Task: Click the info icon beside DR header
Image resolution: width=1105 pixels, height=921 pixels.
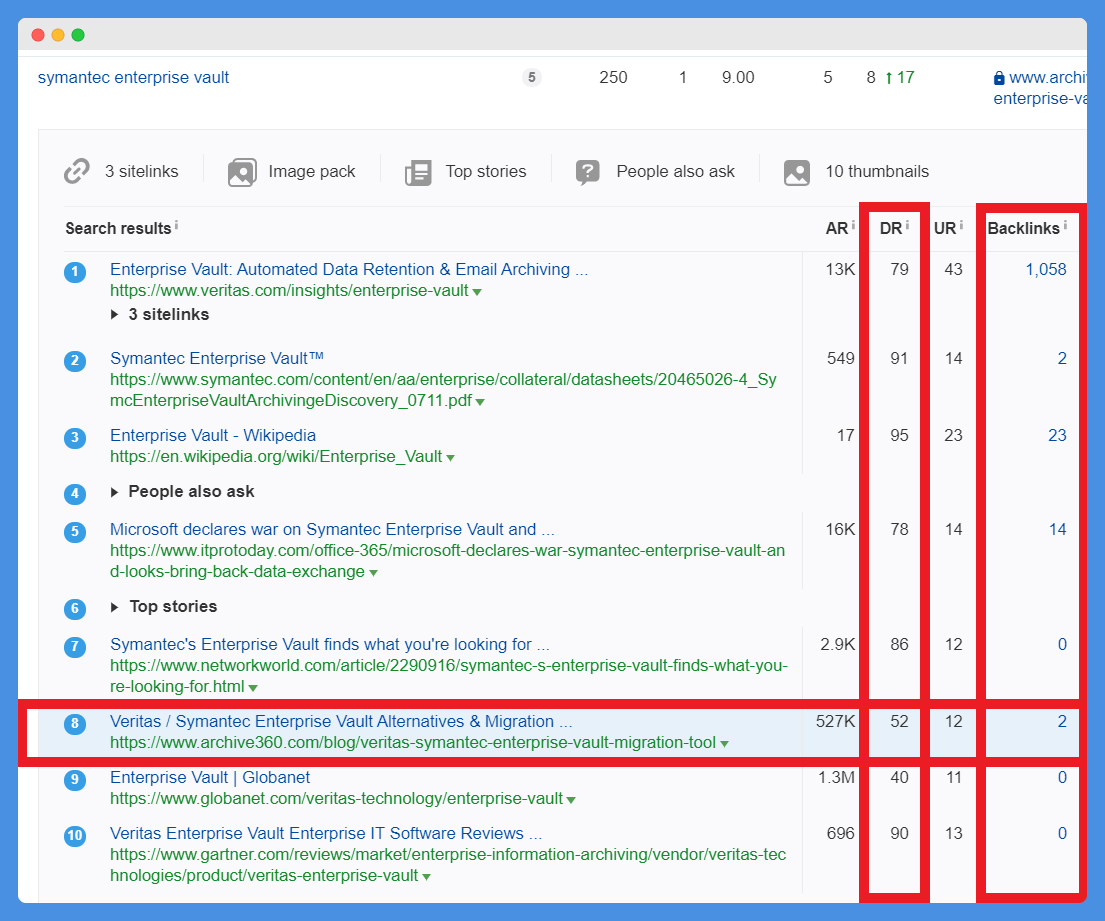Action: [907, 225]
